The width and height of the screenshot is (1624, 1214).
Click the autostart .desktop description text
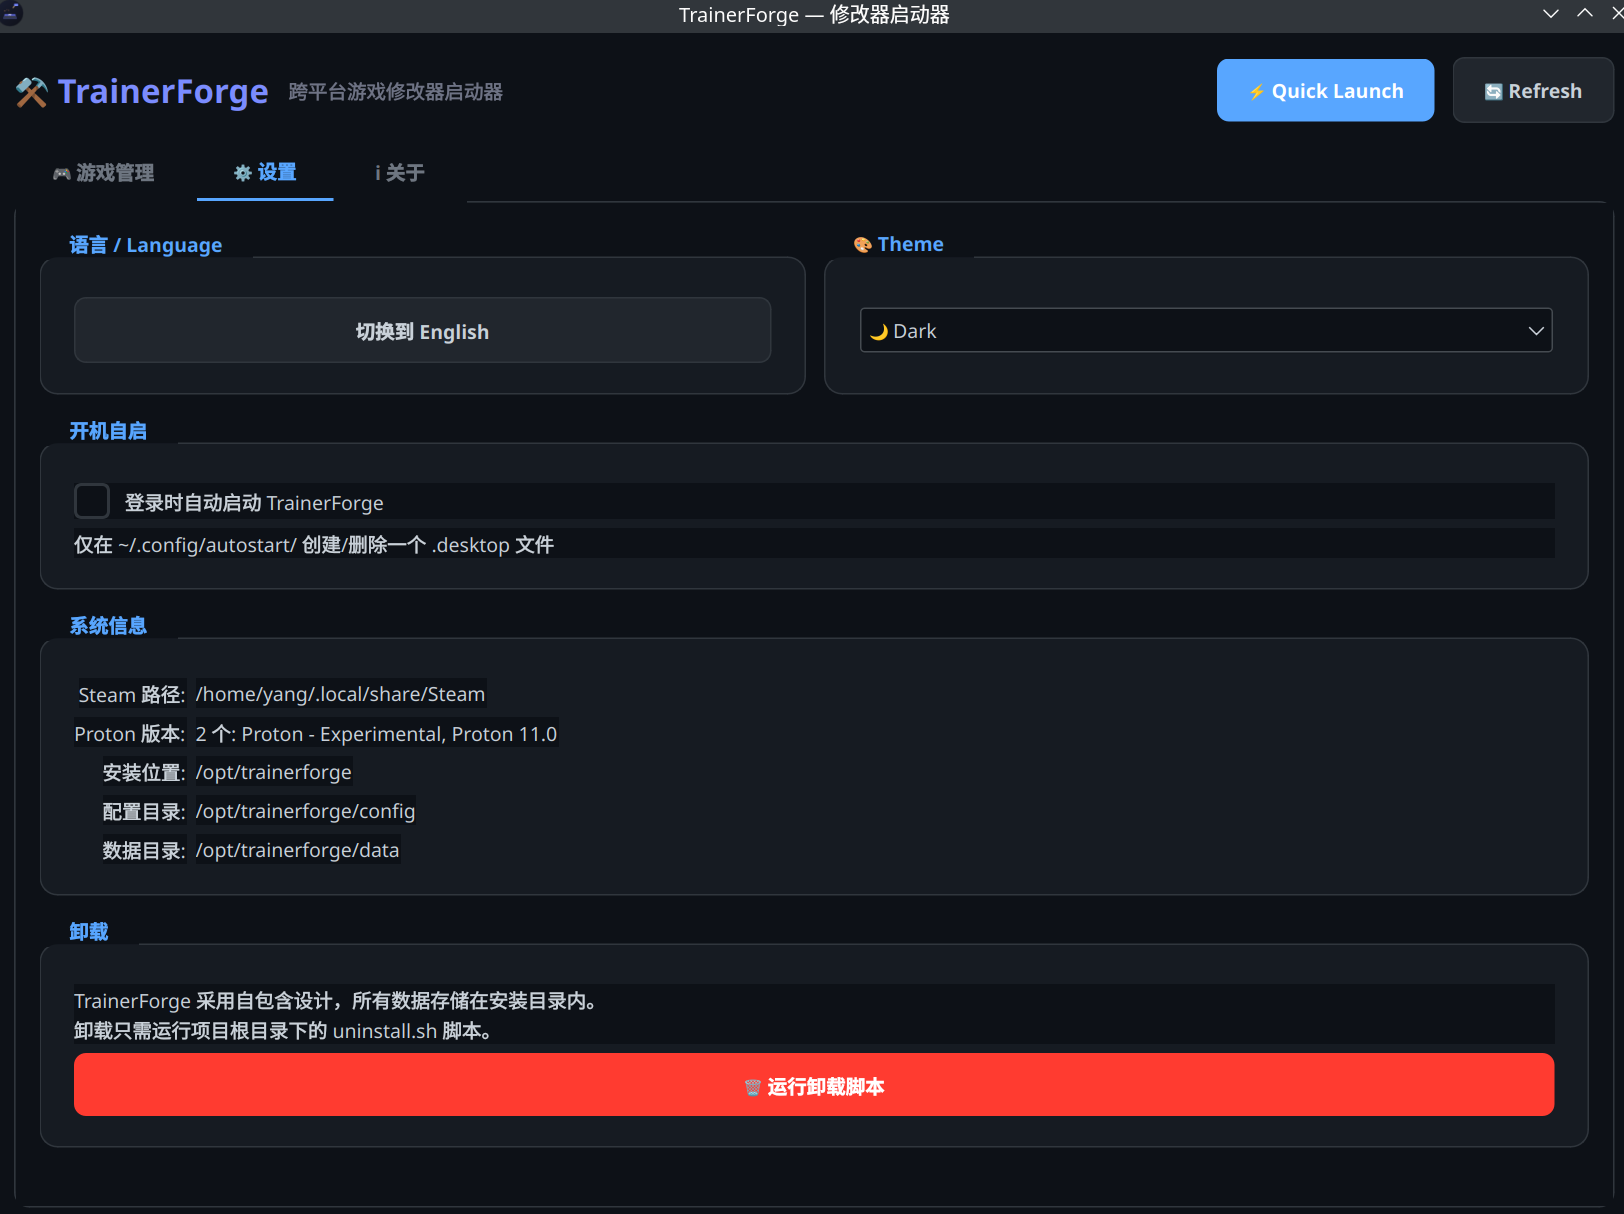(314, 545)
